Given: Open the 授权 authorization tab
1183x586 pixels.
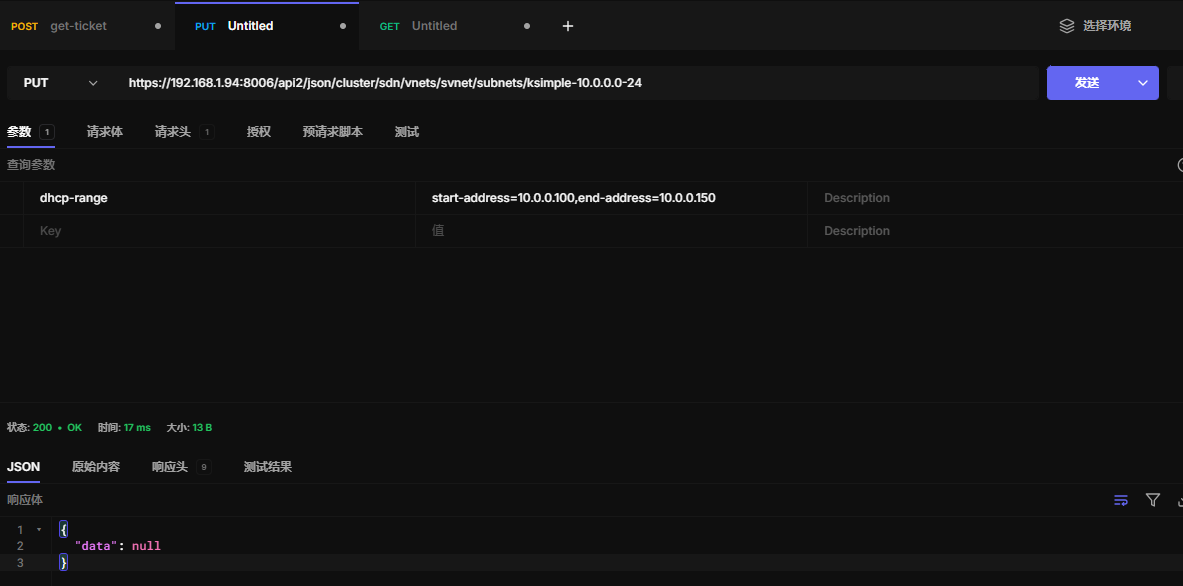Looking at the screenshot, I should point(259,132).
